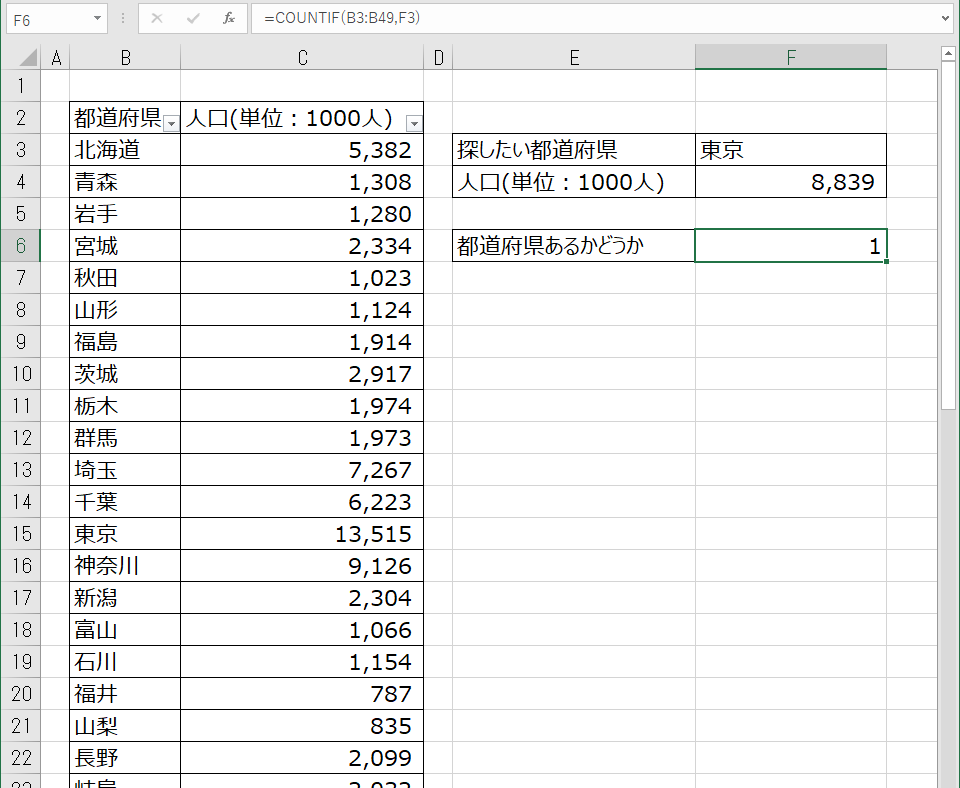Open the 人口(単位：1000人) column filter dropdown

[x=413, y=120]
